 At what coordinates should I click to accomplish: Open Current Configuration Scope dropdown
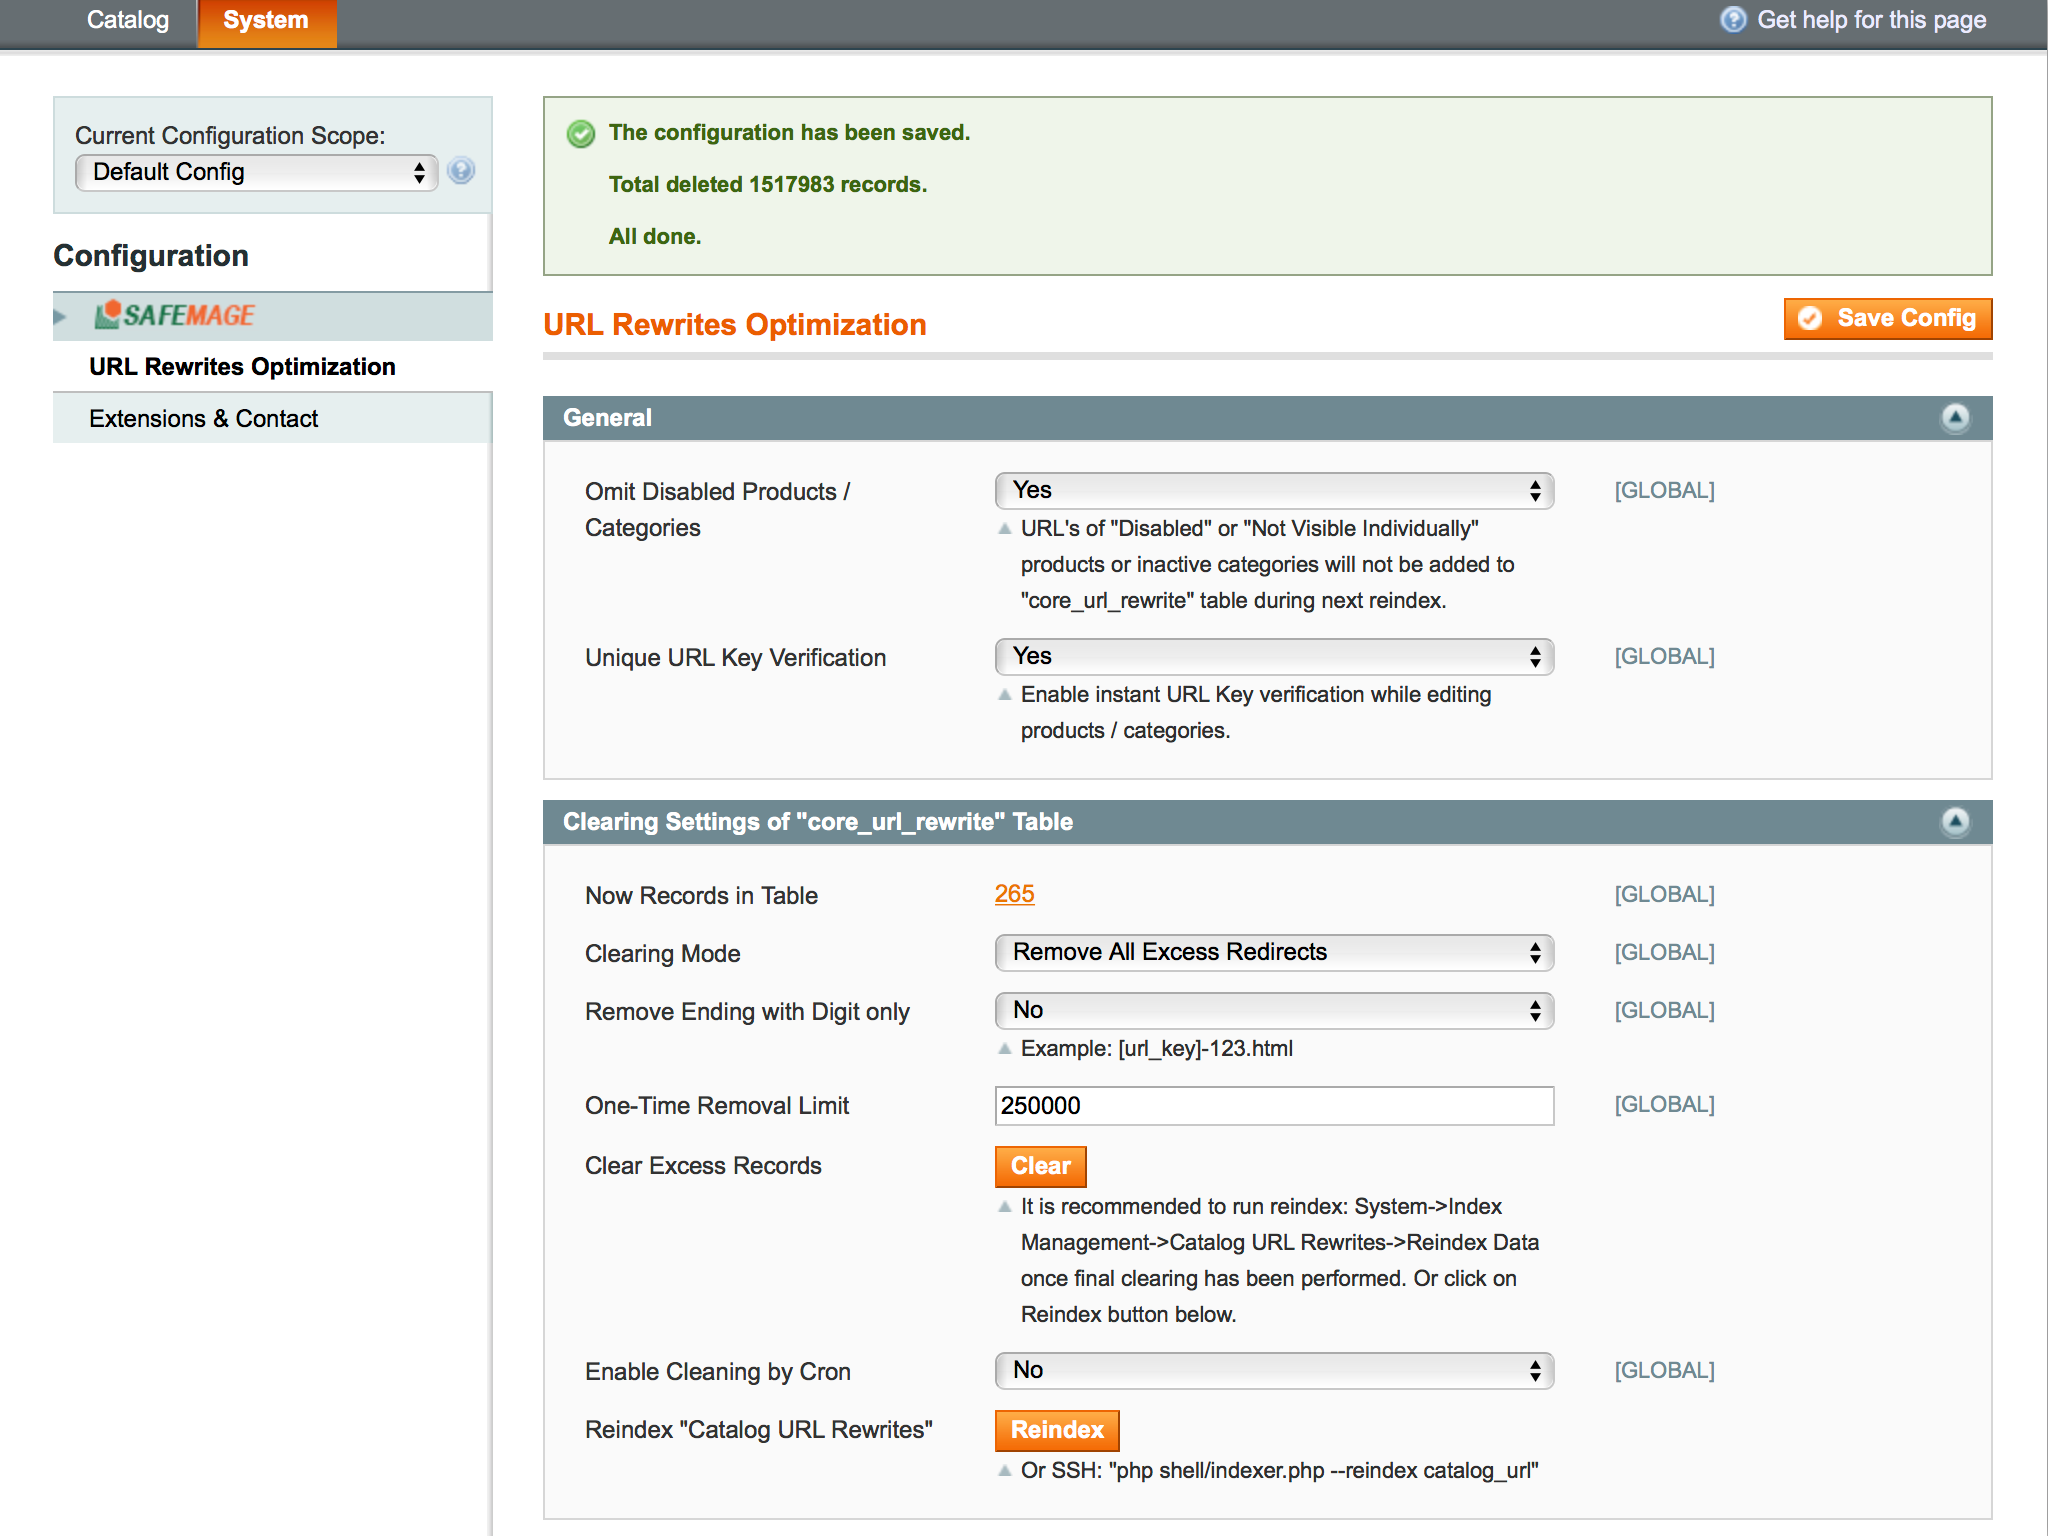[256, 172]
